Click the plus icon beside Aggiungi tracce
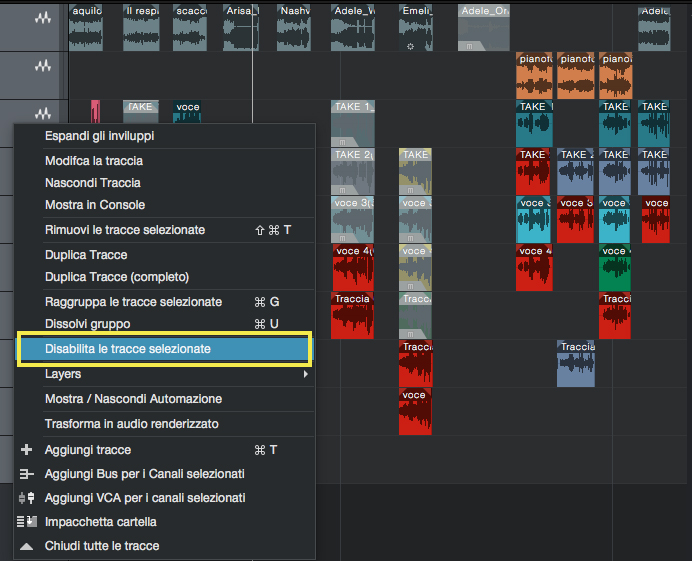 (26, 450)
